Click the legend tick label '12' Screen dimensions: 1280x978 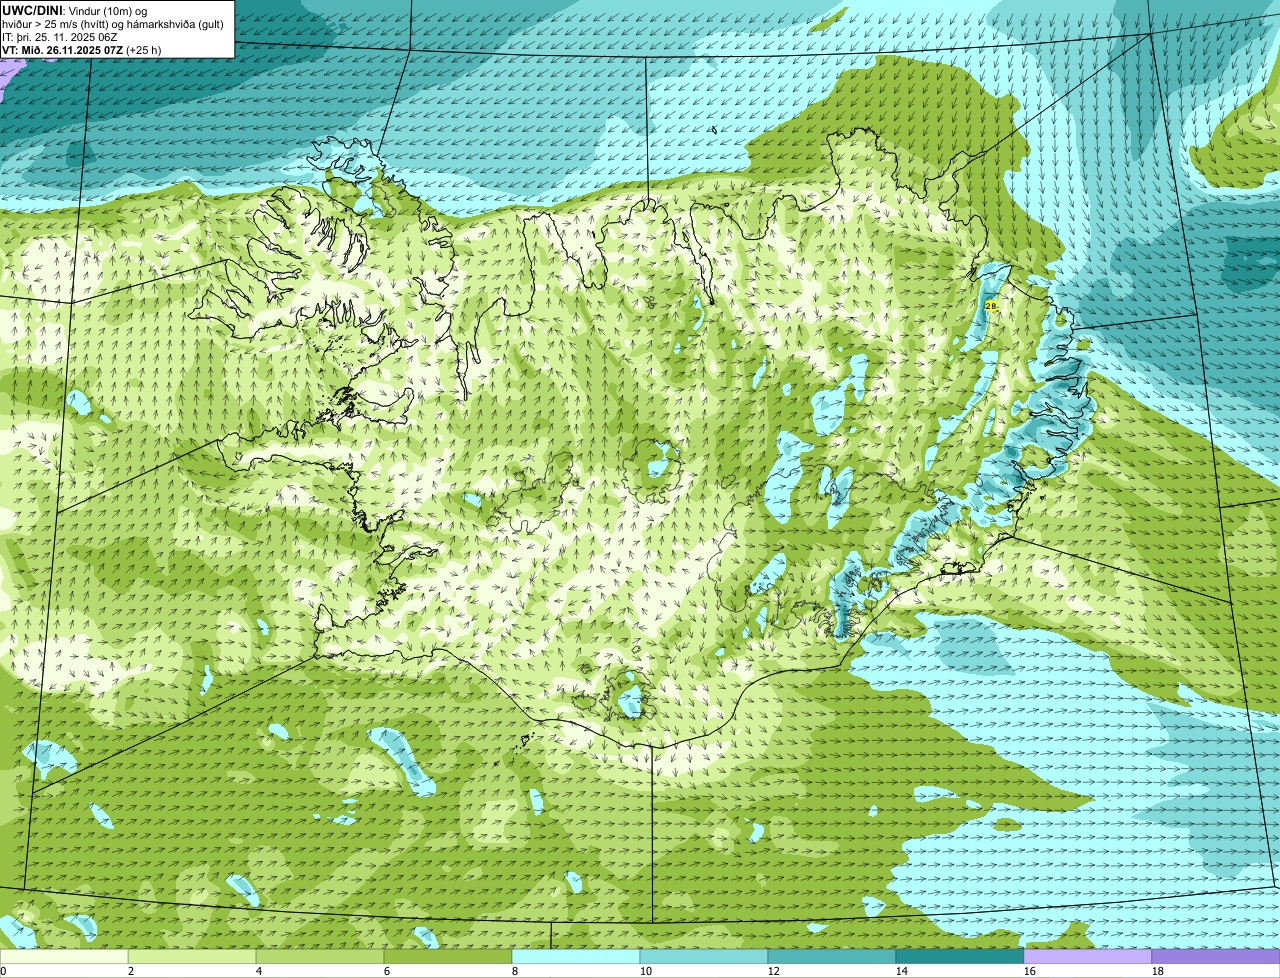point(774,971)
